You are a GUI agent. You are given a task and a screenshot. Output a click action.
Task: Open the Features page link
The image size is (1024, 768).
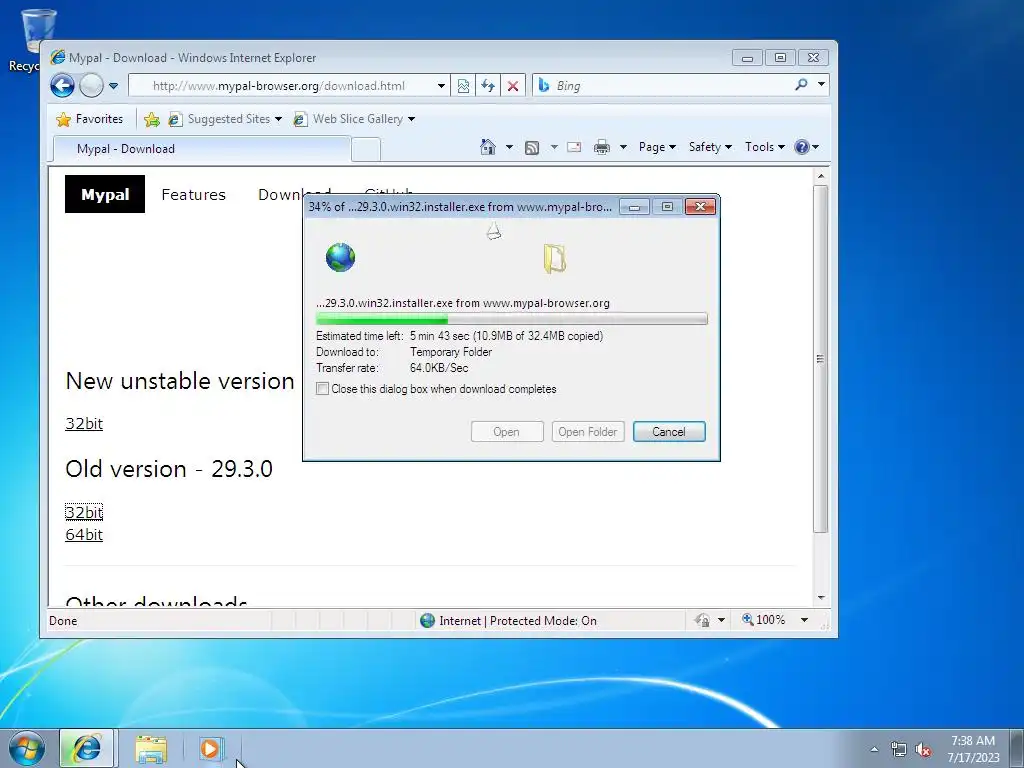(193, 195)
